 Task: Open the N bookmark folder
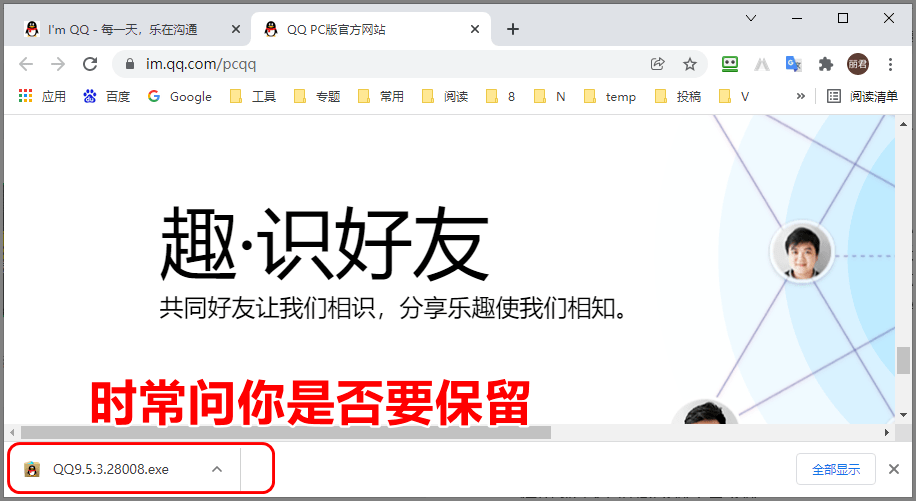coord(550,96)
